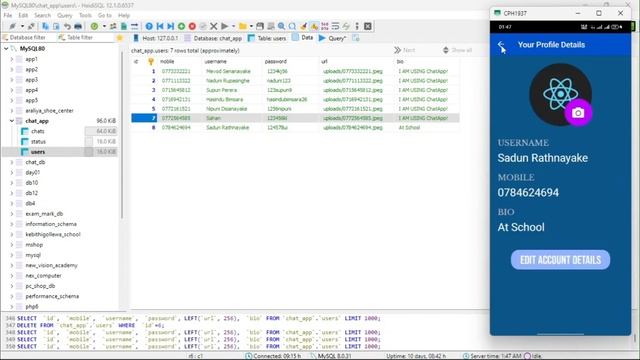
Task: Open refresh icon dropdown arrow
Action: 104,26
